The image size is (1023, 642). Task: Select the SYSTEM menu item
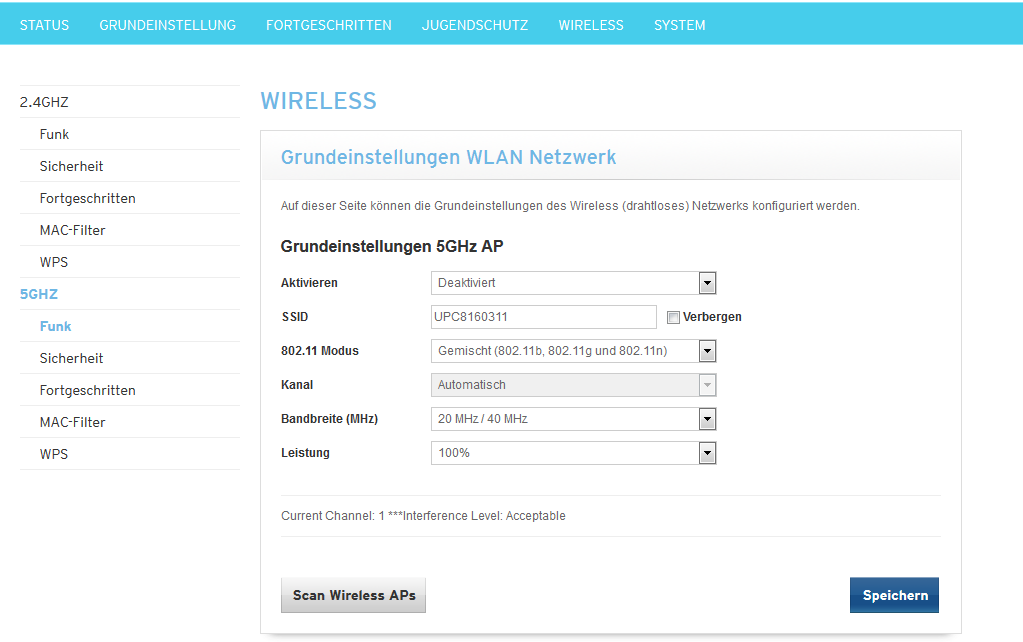click(679, 25)
